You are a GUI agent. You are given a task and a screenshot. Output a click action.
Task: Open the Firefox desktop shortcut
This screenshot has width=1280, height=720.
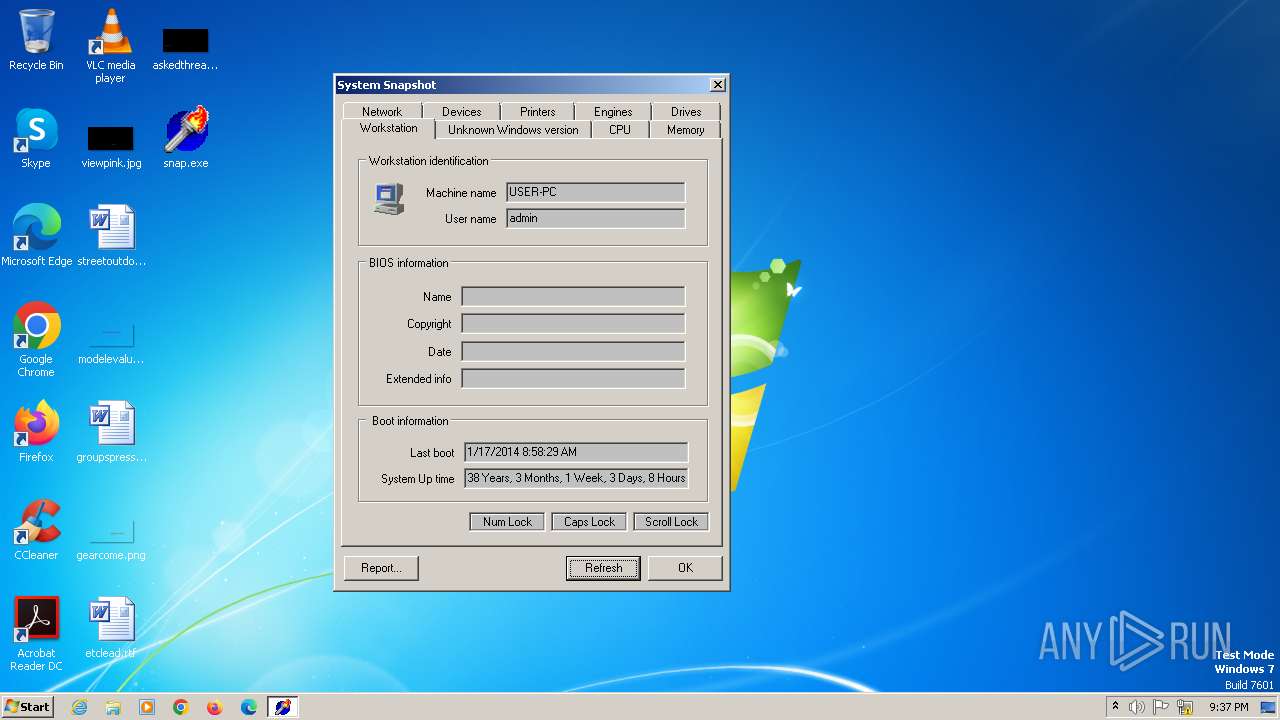pos(36,432)
